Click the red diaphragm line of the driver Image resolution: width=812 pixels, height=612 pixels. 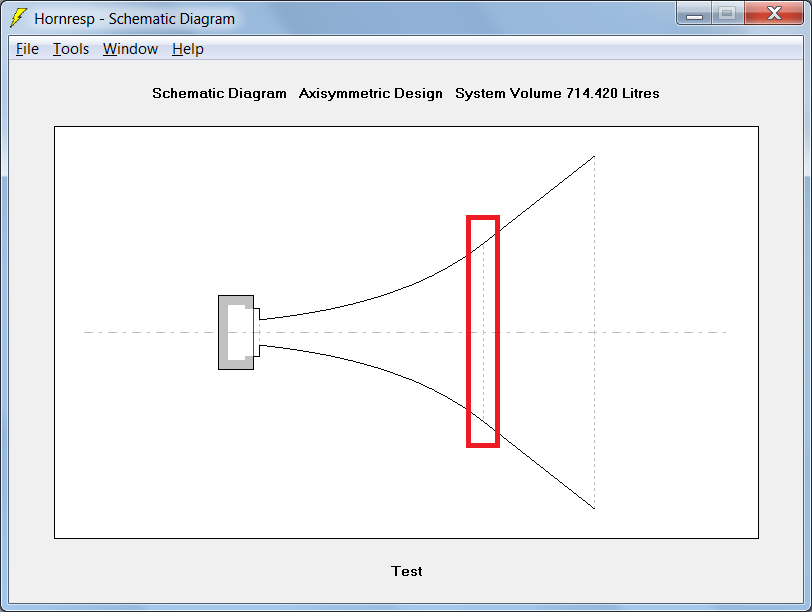click(x=254, y=332)
